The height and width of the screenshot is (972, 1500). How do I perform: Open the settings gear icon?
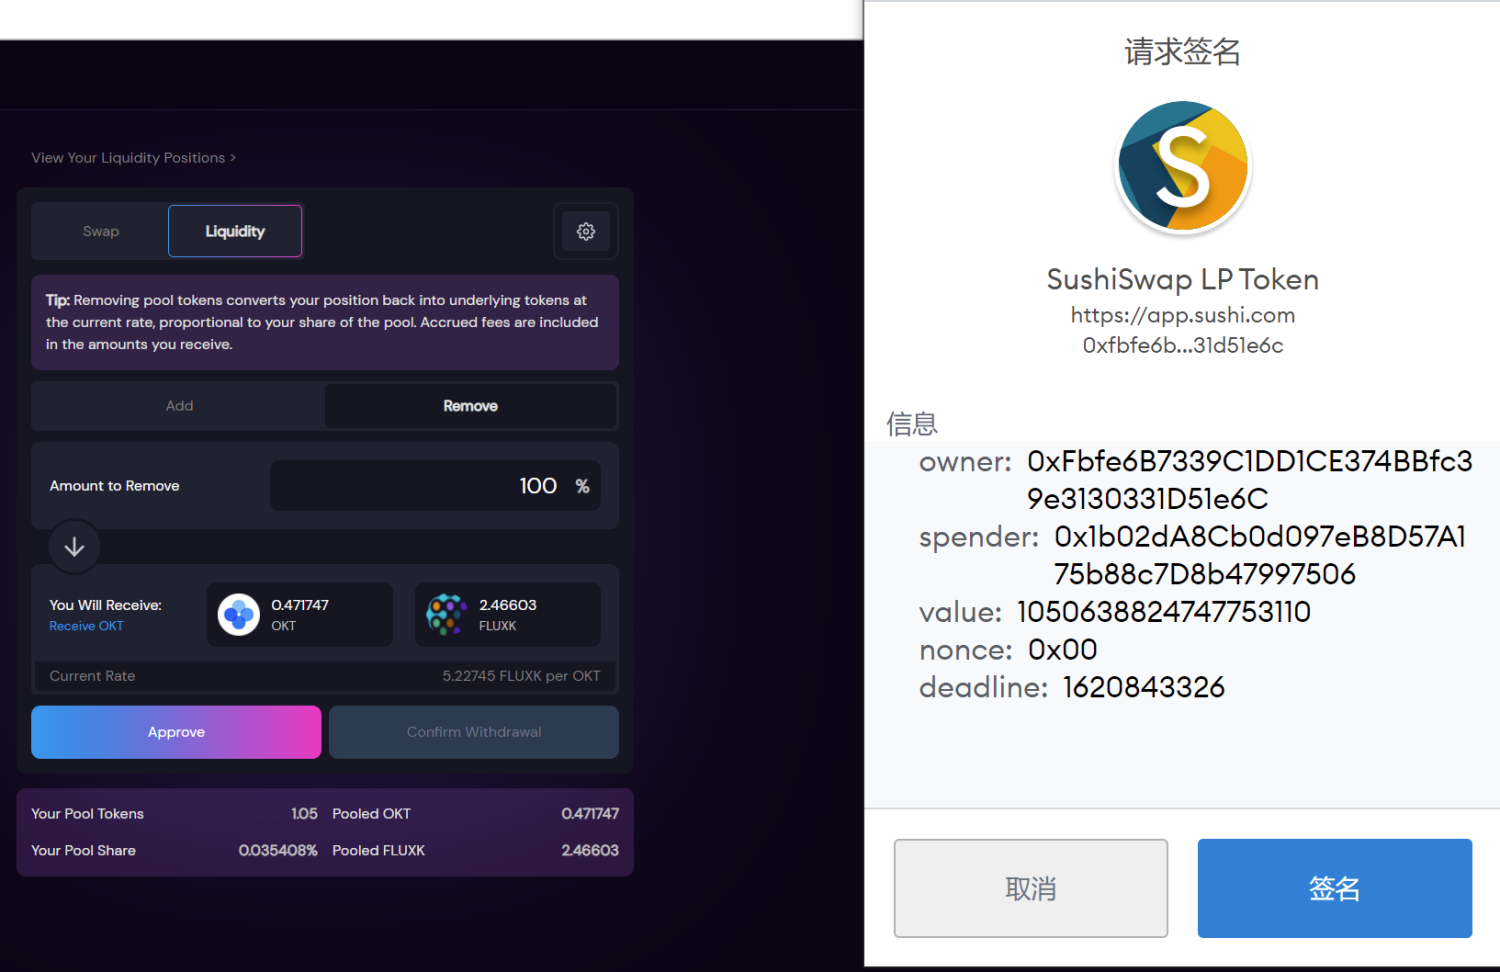point(586,231)
